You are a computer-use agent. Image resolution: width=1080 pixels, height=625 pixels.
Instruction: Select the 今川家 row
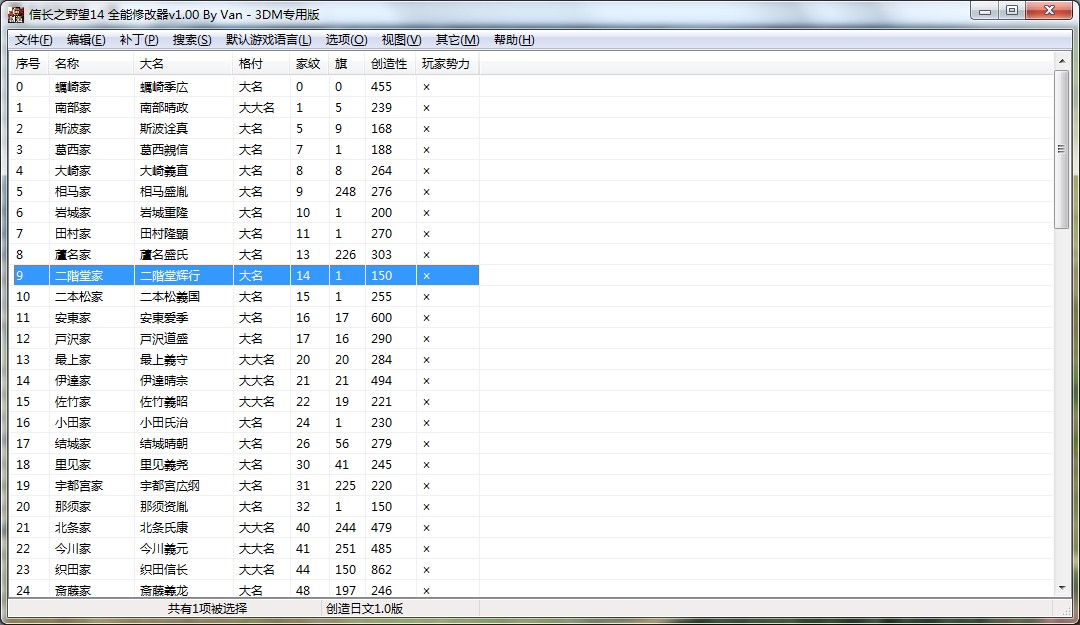[x=246, y=549]
